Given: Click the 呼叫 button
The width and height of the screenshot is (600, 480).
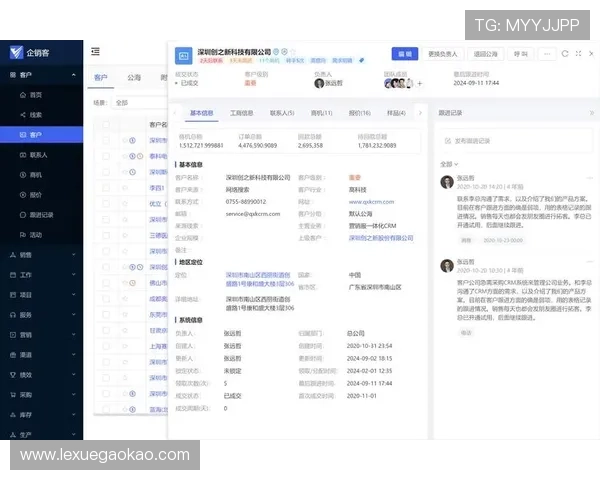Looking at the screenshot, I should point(520,54).
